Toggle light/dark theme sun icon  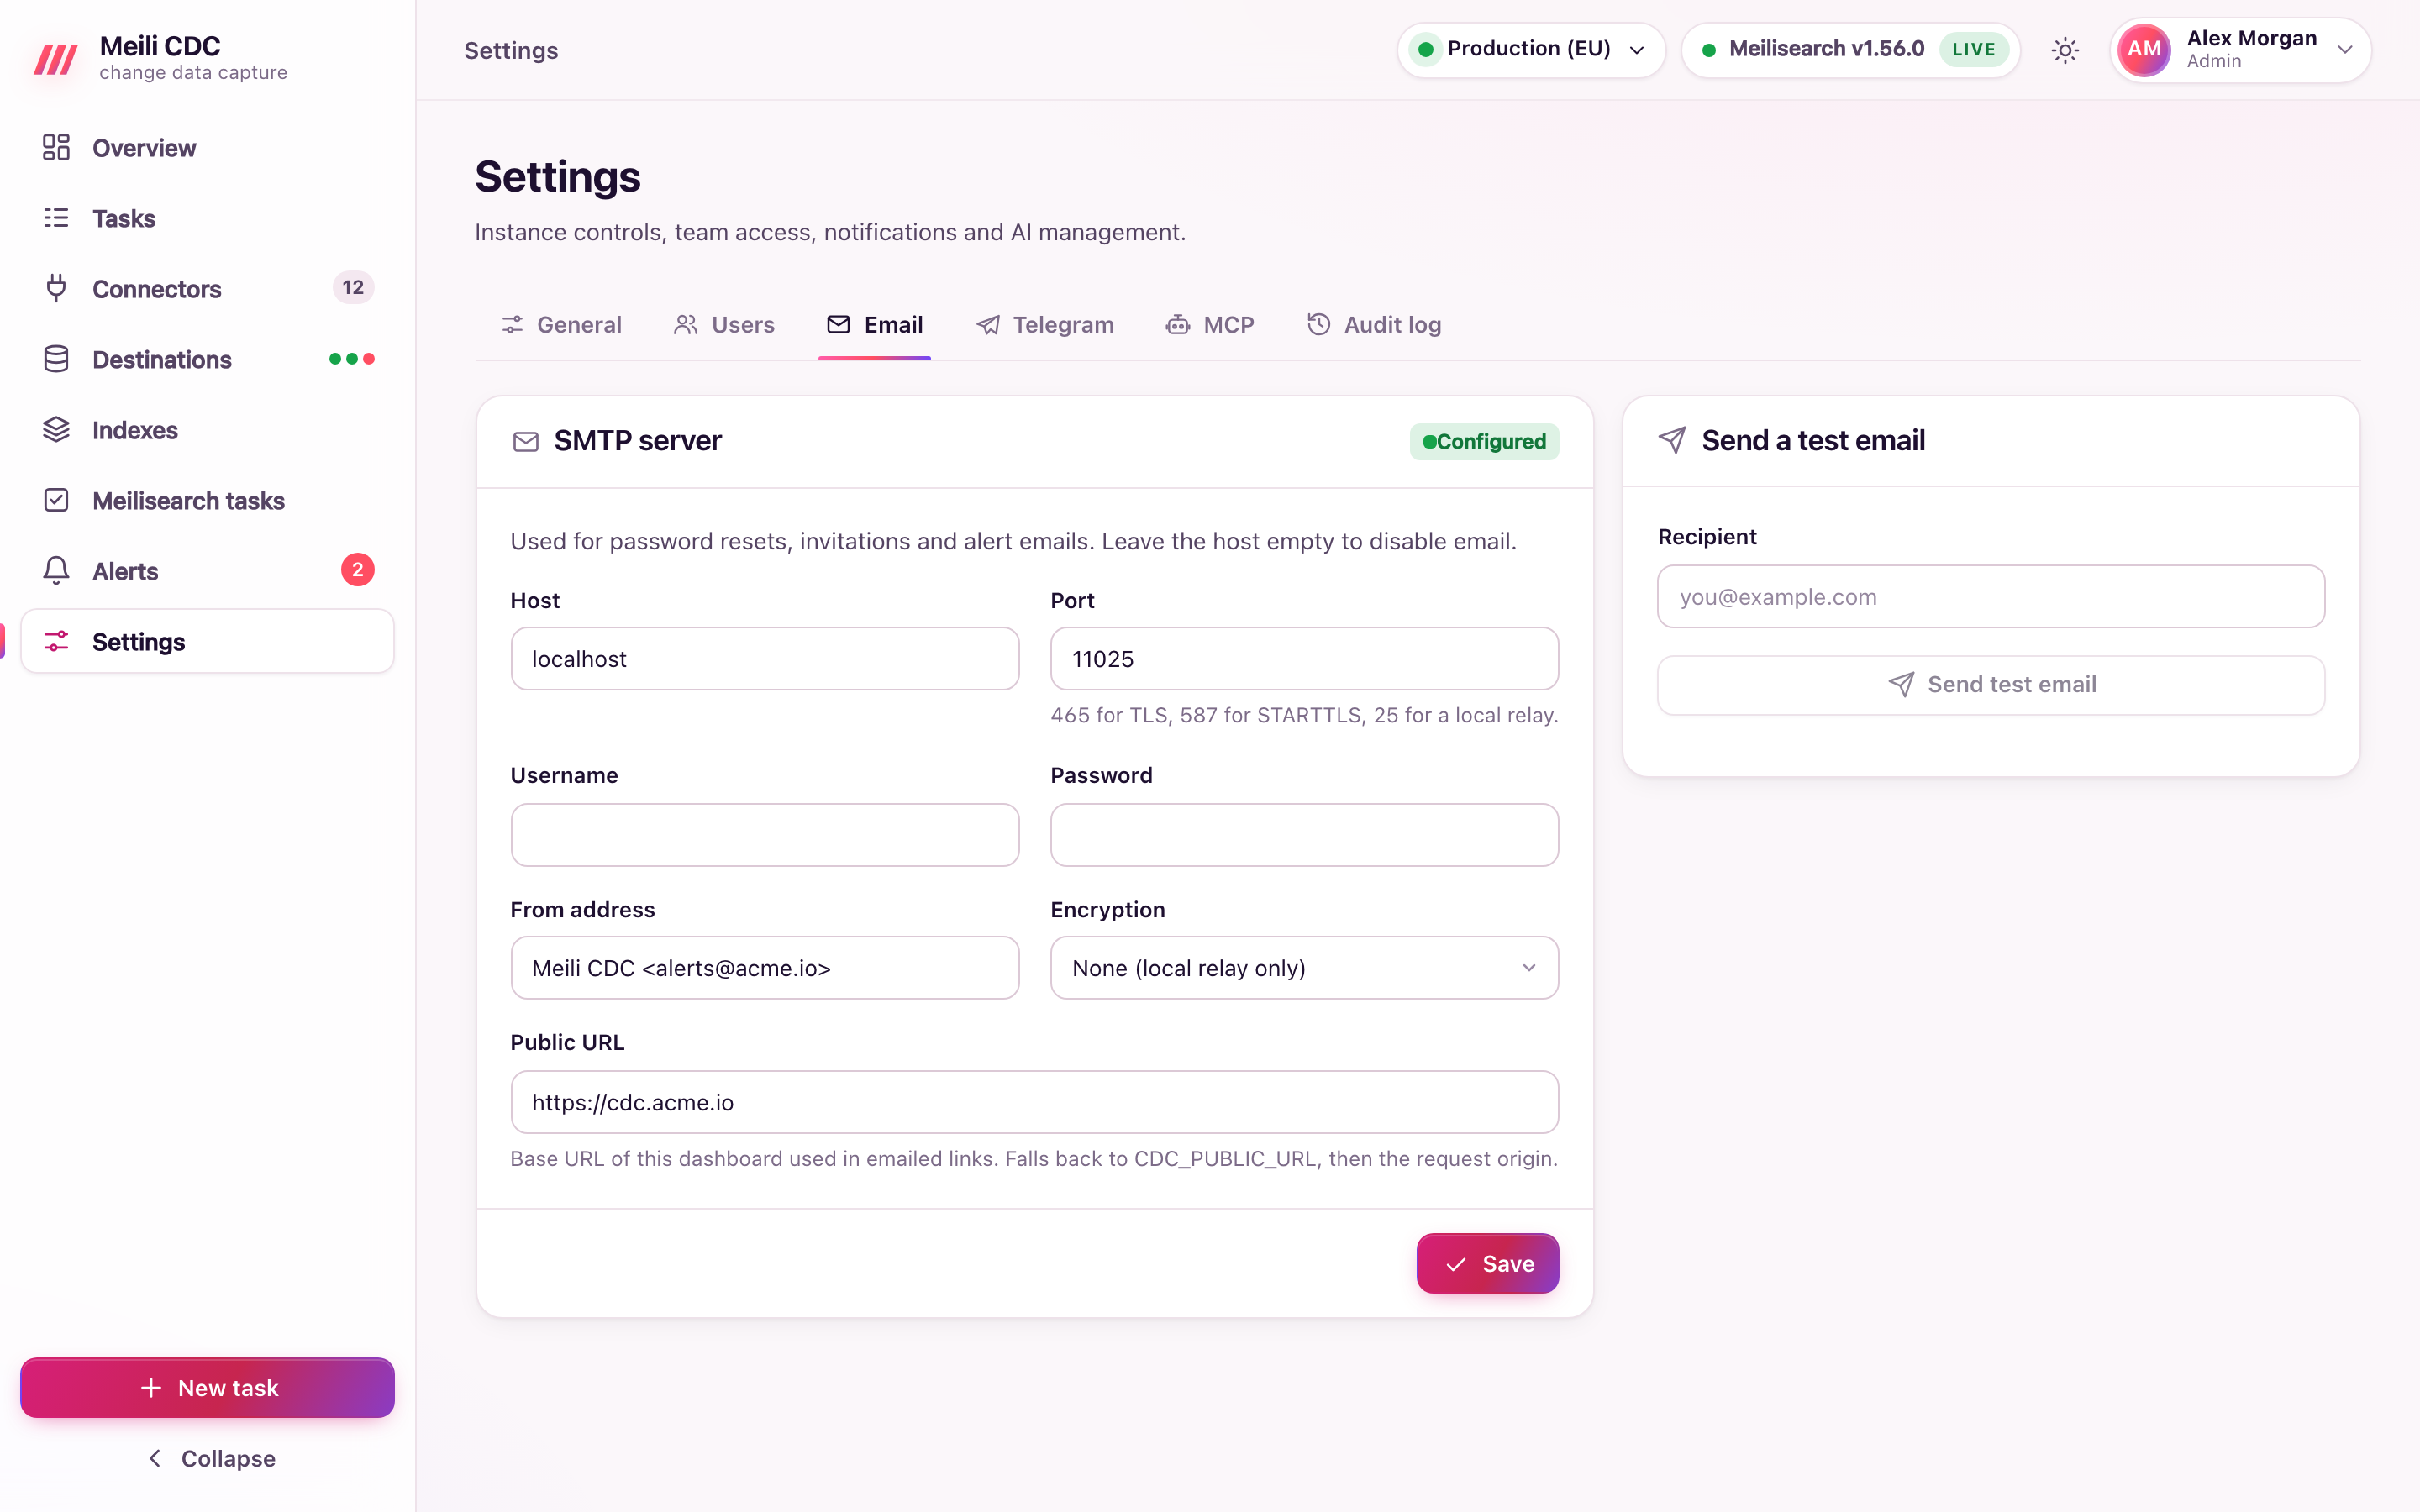point(2065,50)
